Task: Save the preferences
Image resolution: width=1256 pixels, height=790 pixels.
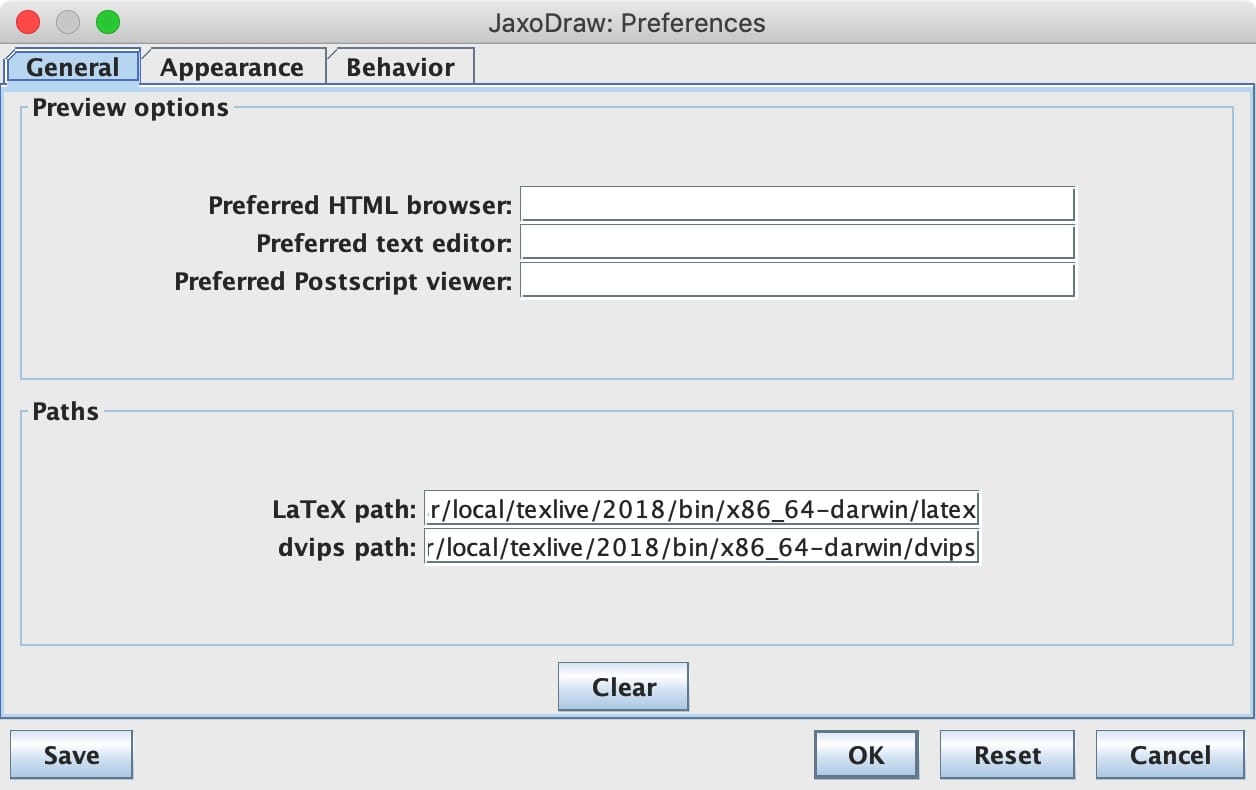Action: [71, 755]
